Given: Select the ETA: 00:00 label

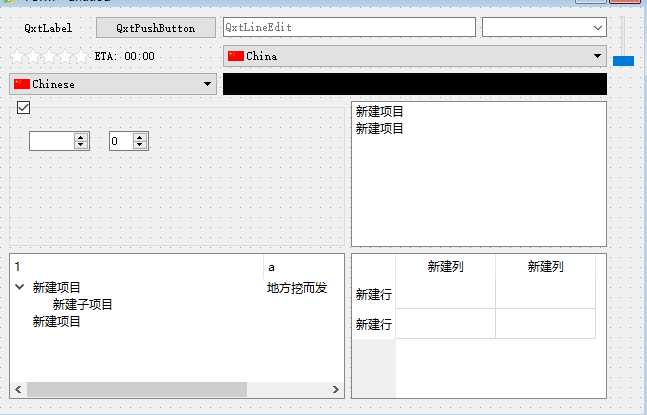Looking at the screenshot, I should [125, 56].
